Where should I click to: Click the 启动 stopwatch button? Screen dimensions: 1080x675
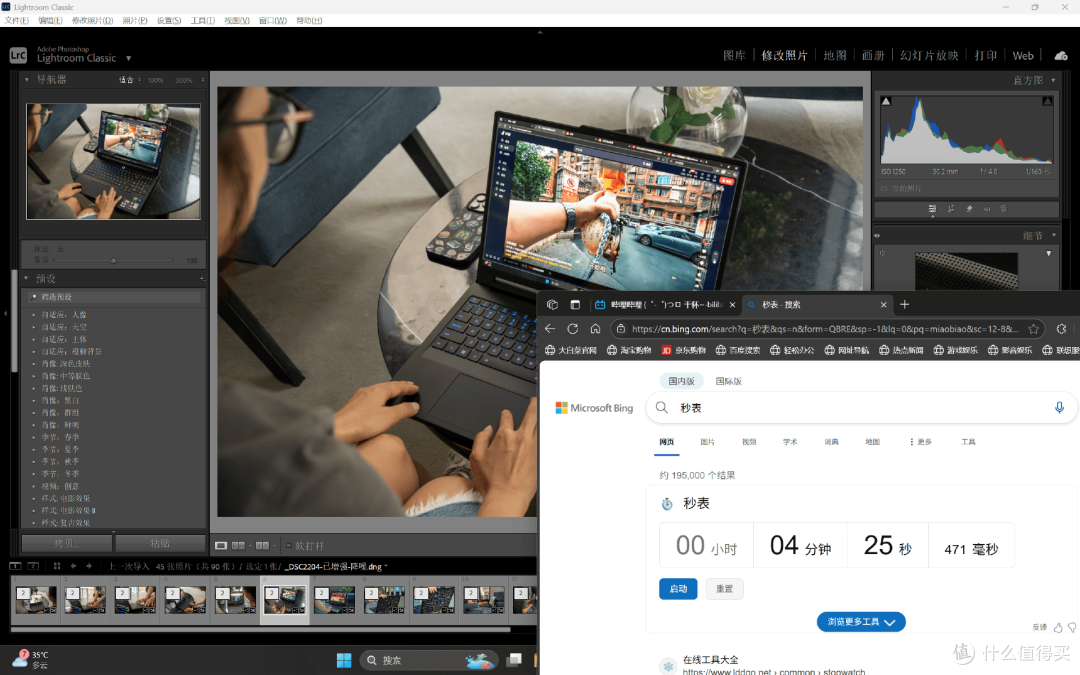click(x=678, y=589)
